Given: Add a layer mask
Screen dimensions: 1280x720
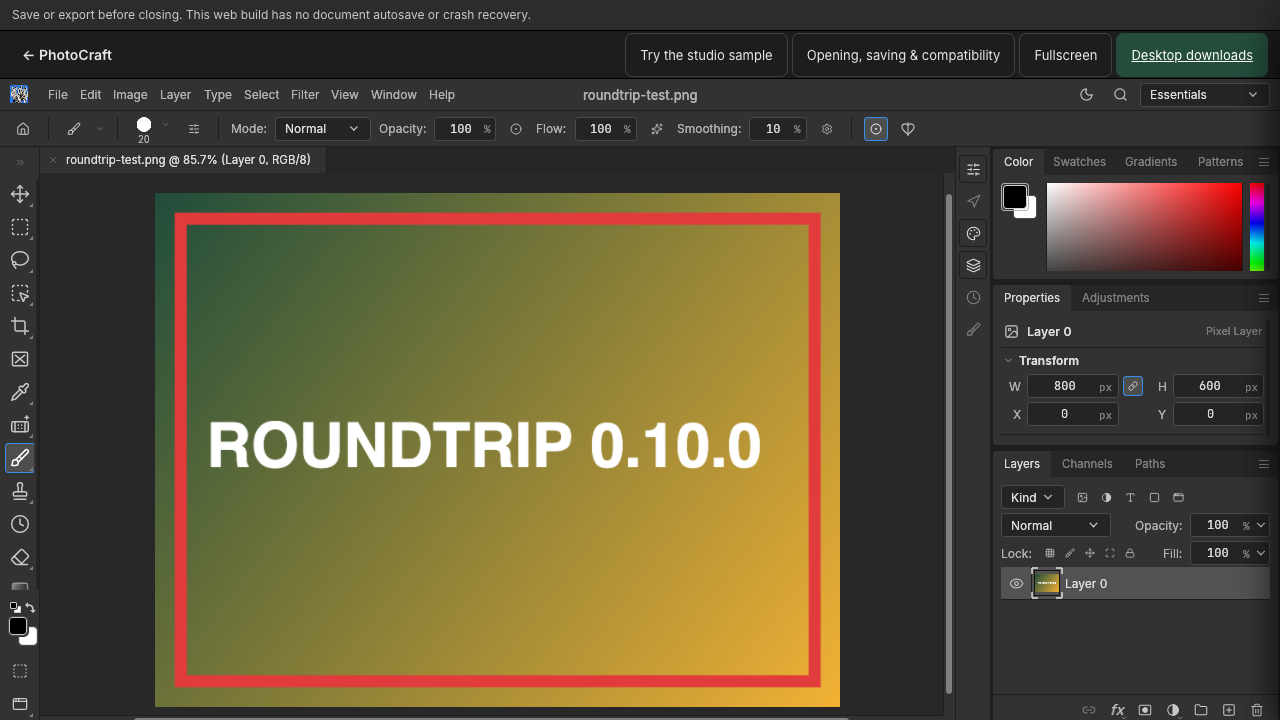Looking at the screenshot, I should pyautogui.click(x=1145, y=710).
